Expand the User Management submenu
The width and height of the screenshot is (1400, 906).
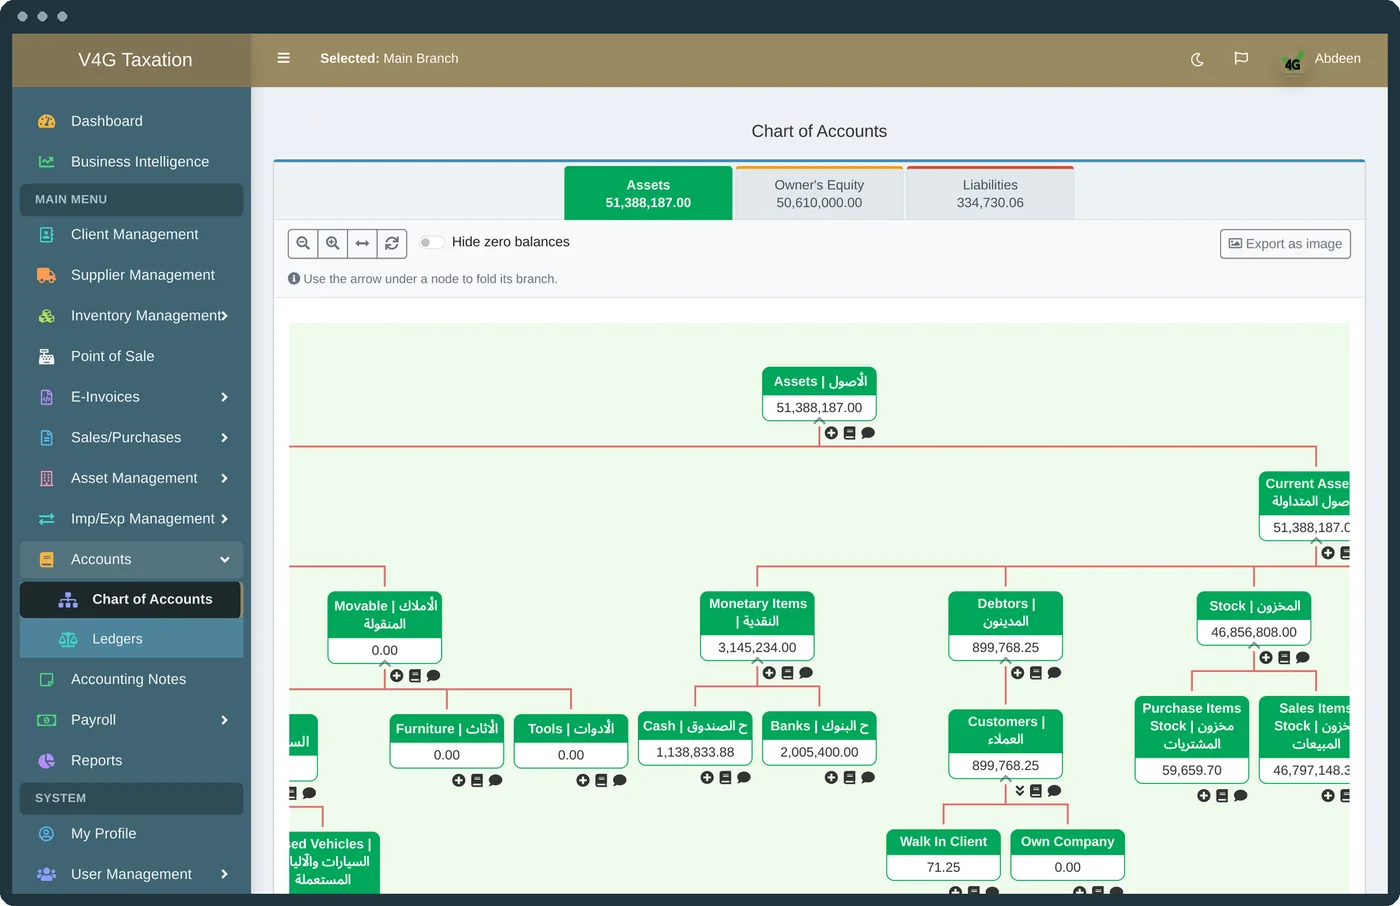[x=132, y=874]
